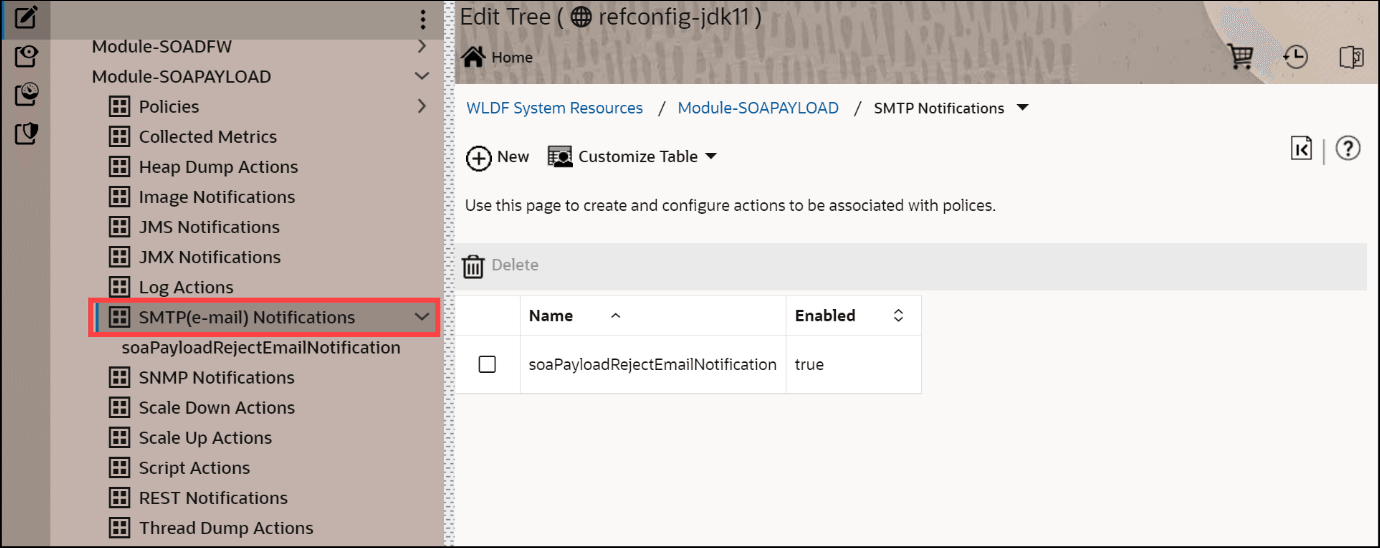Open the Monitoring Tree perspective icon
The width and height of the screenshot is (1380, 548).
(27, 94)
